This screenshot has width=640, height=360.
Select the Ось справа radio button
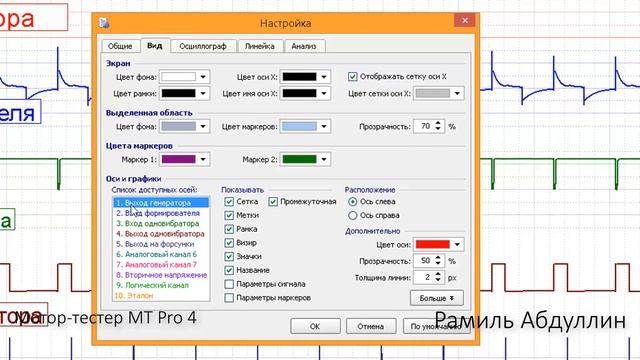[353, 215]
